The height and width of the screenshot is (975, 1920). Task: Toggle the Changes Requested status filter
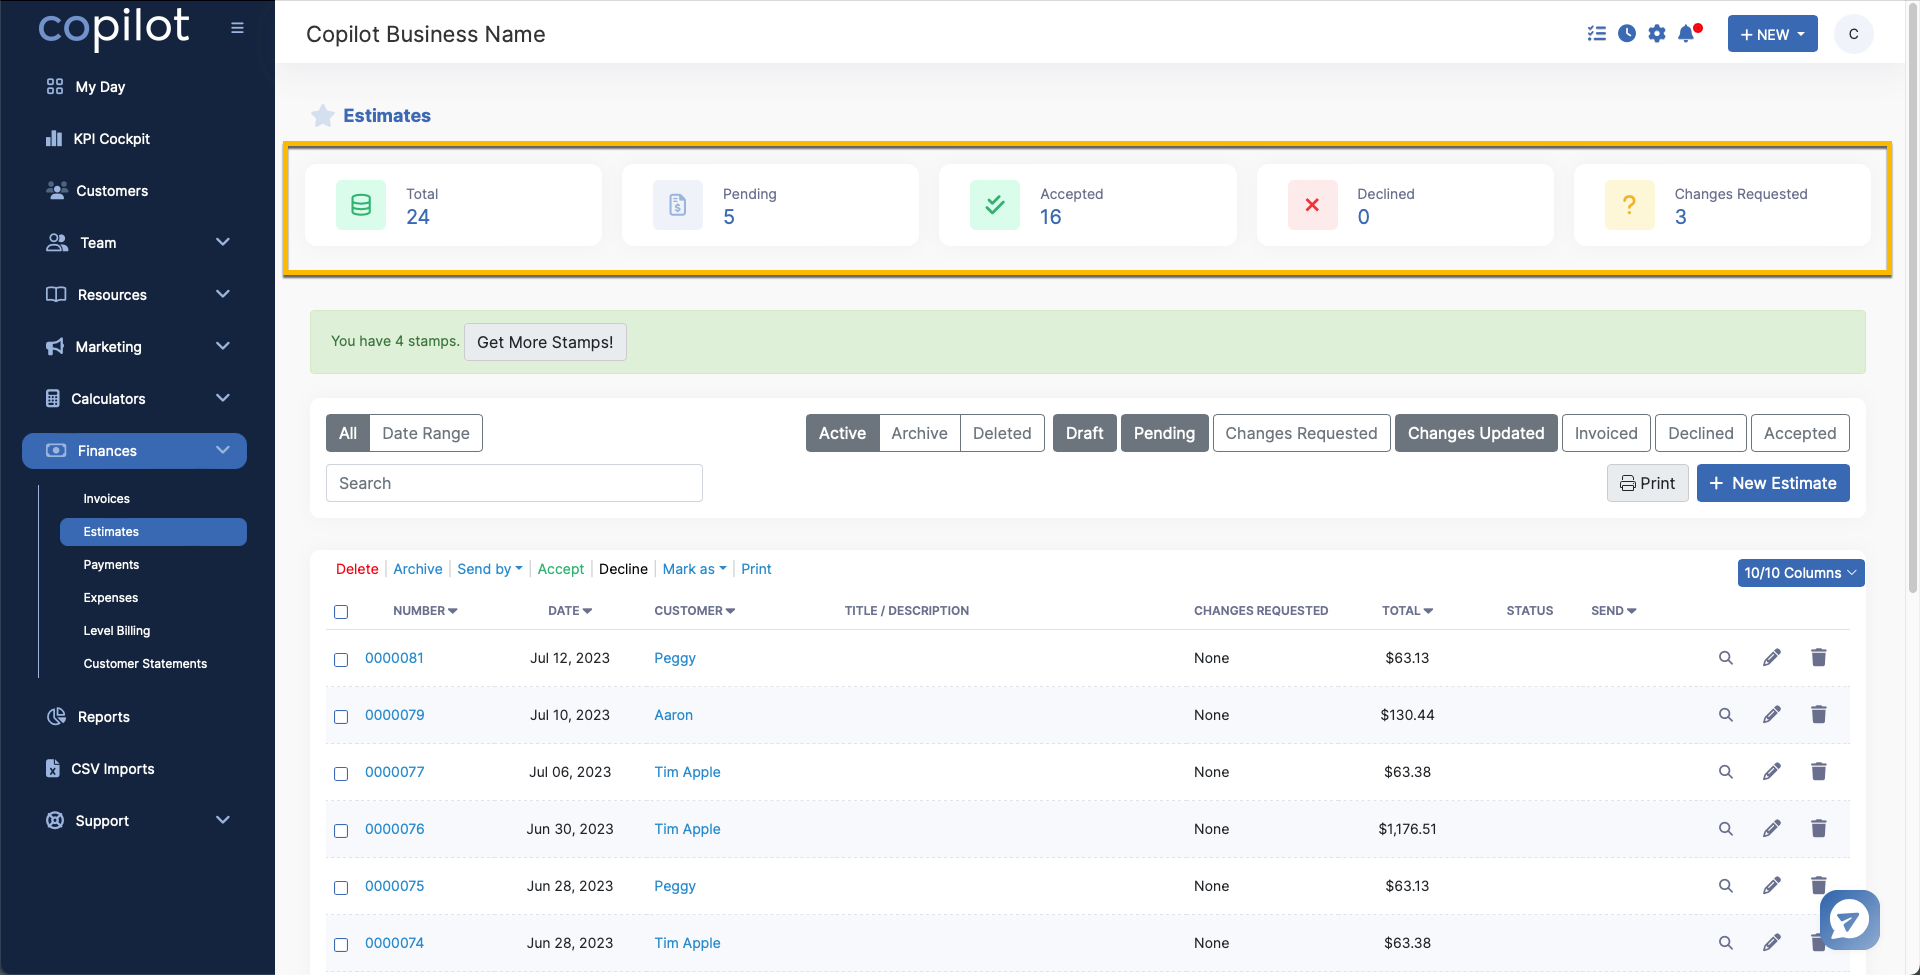point(1301,433)
